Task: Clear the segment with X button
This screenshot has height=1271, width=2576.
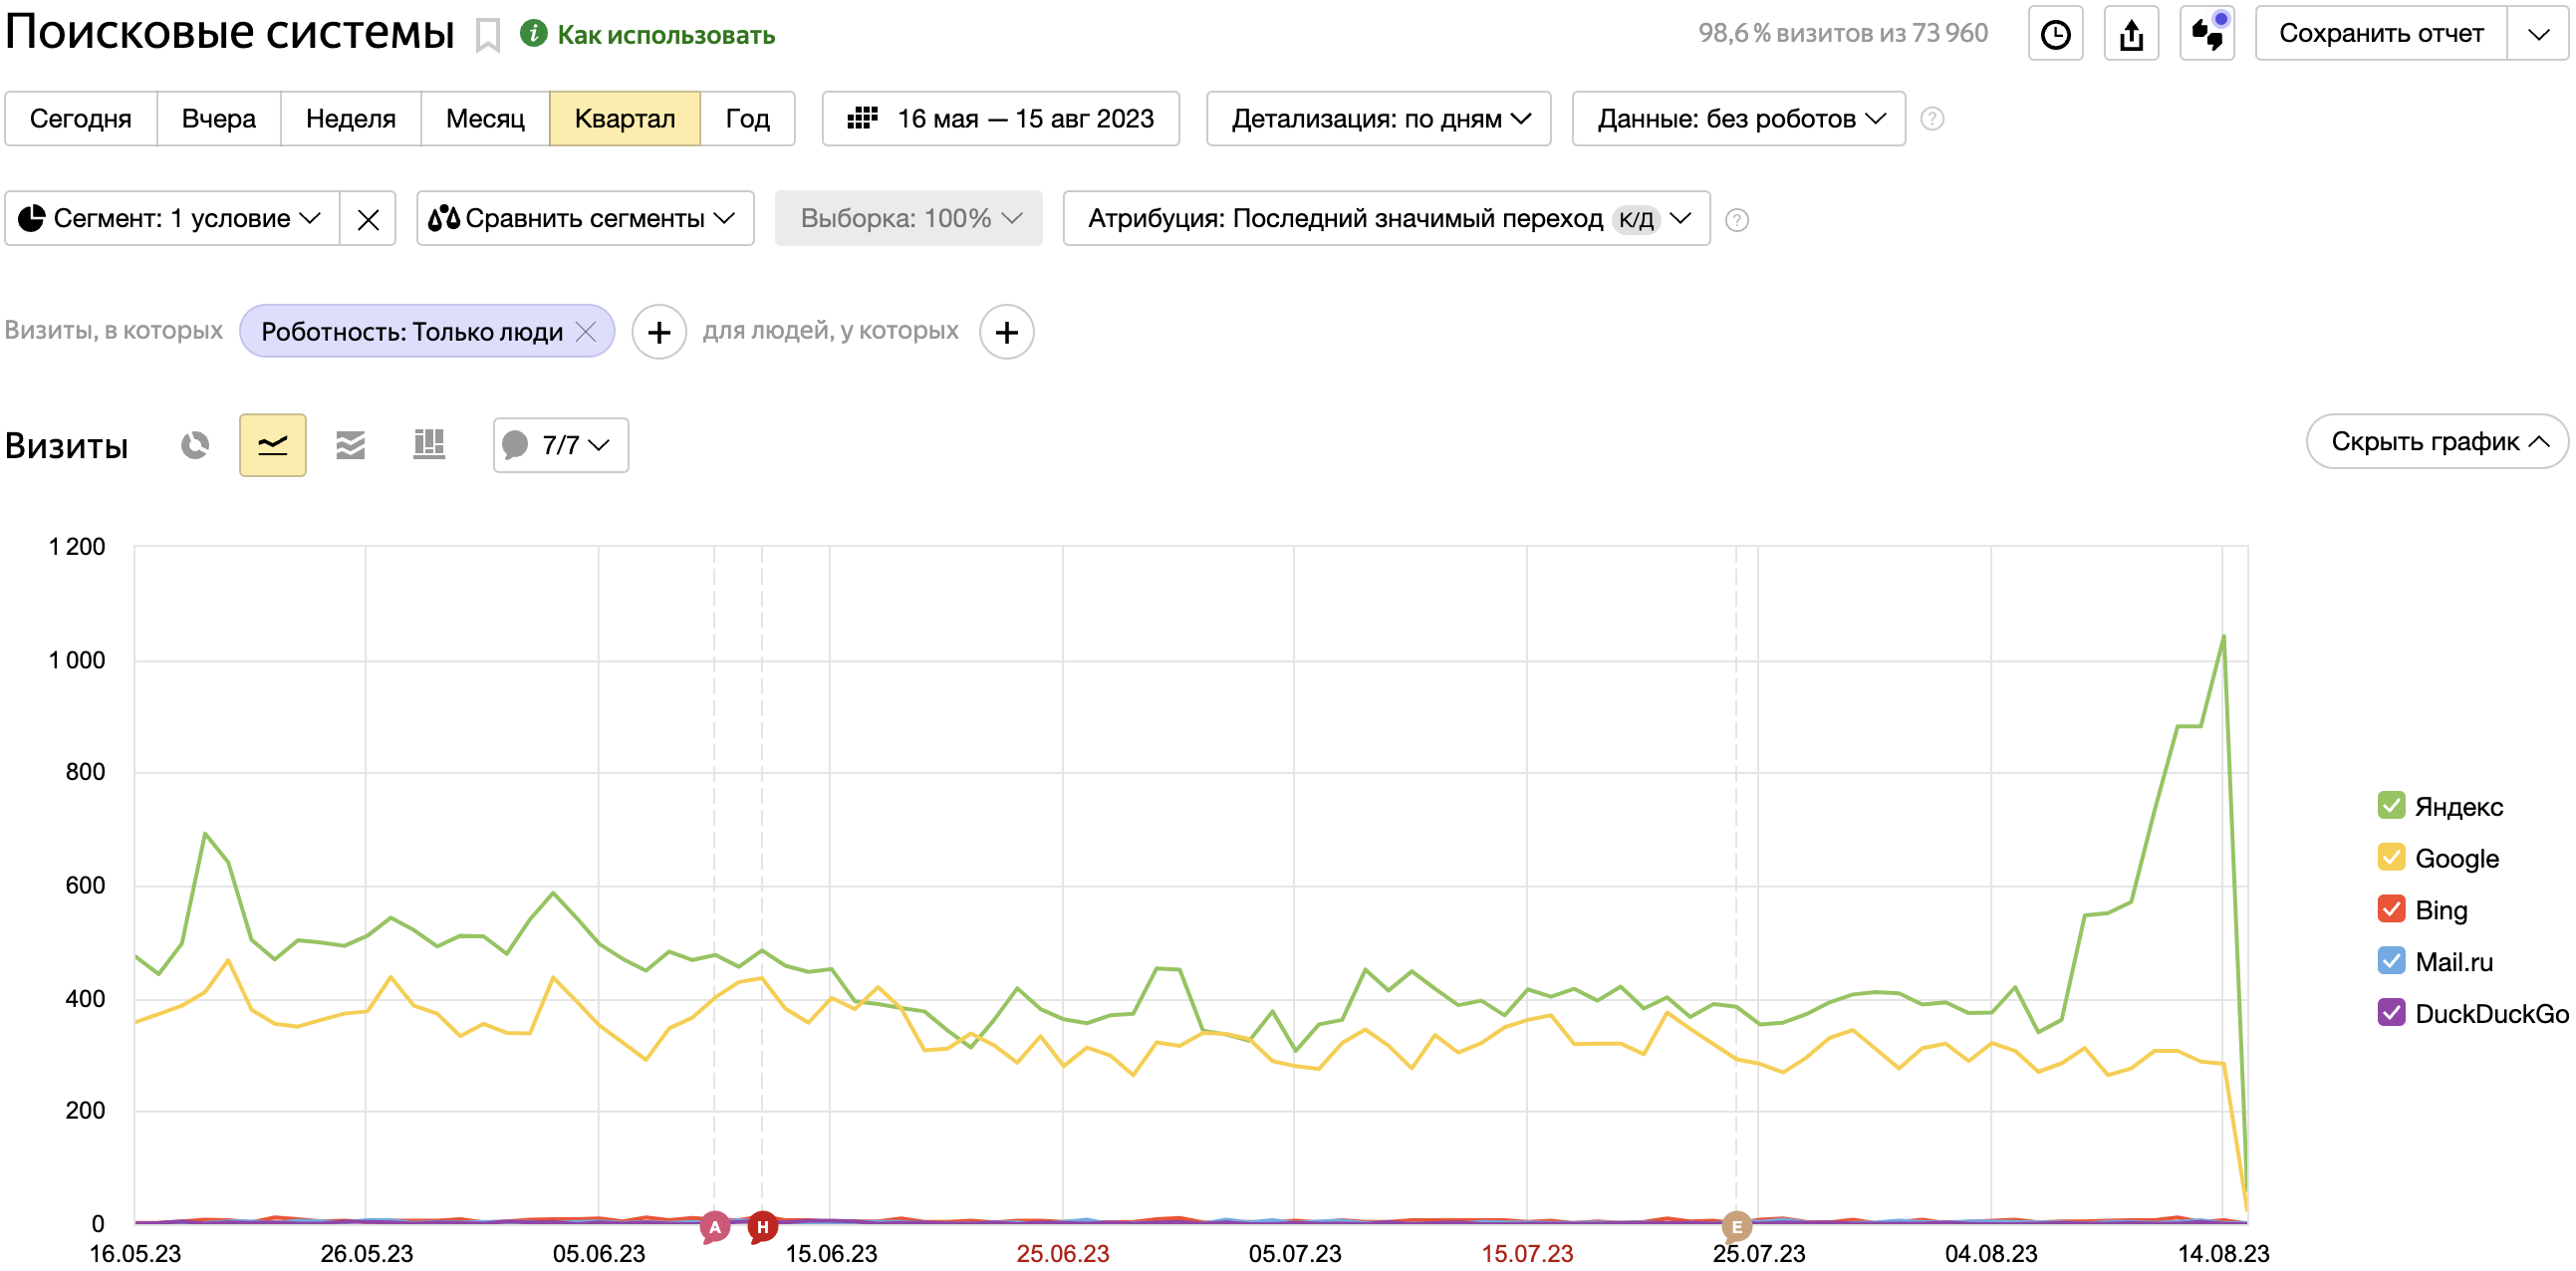Action: click(x=368, y=219)
